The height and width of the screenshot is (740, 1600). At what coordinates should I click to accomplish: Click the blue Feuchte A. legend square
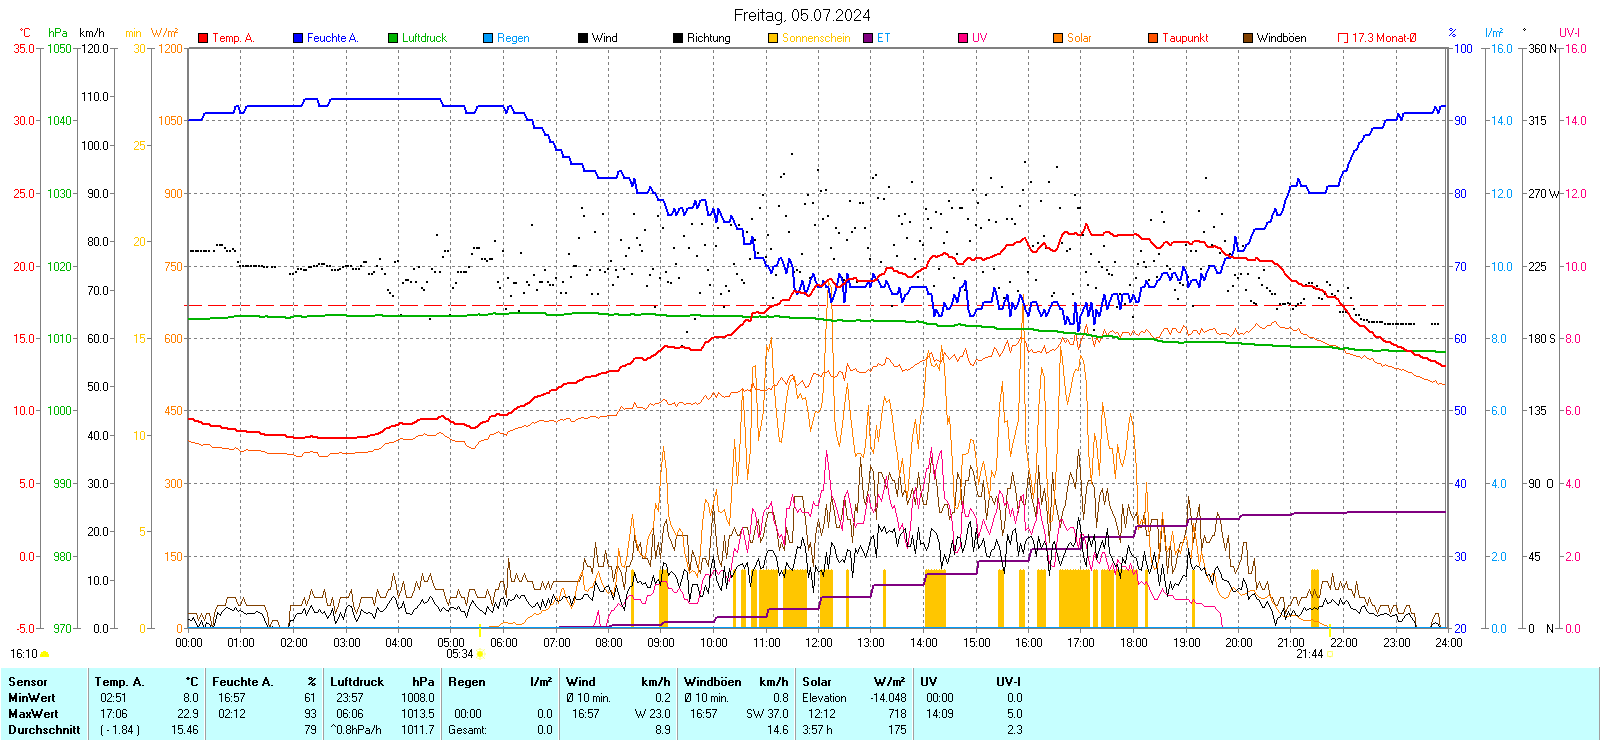[298, 38]
